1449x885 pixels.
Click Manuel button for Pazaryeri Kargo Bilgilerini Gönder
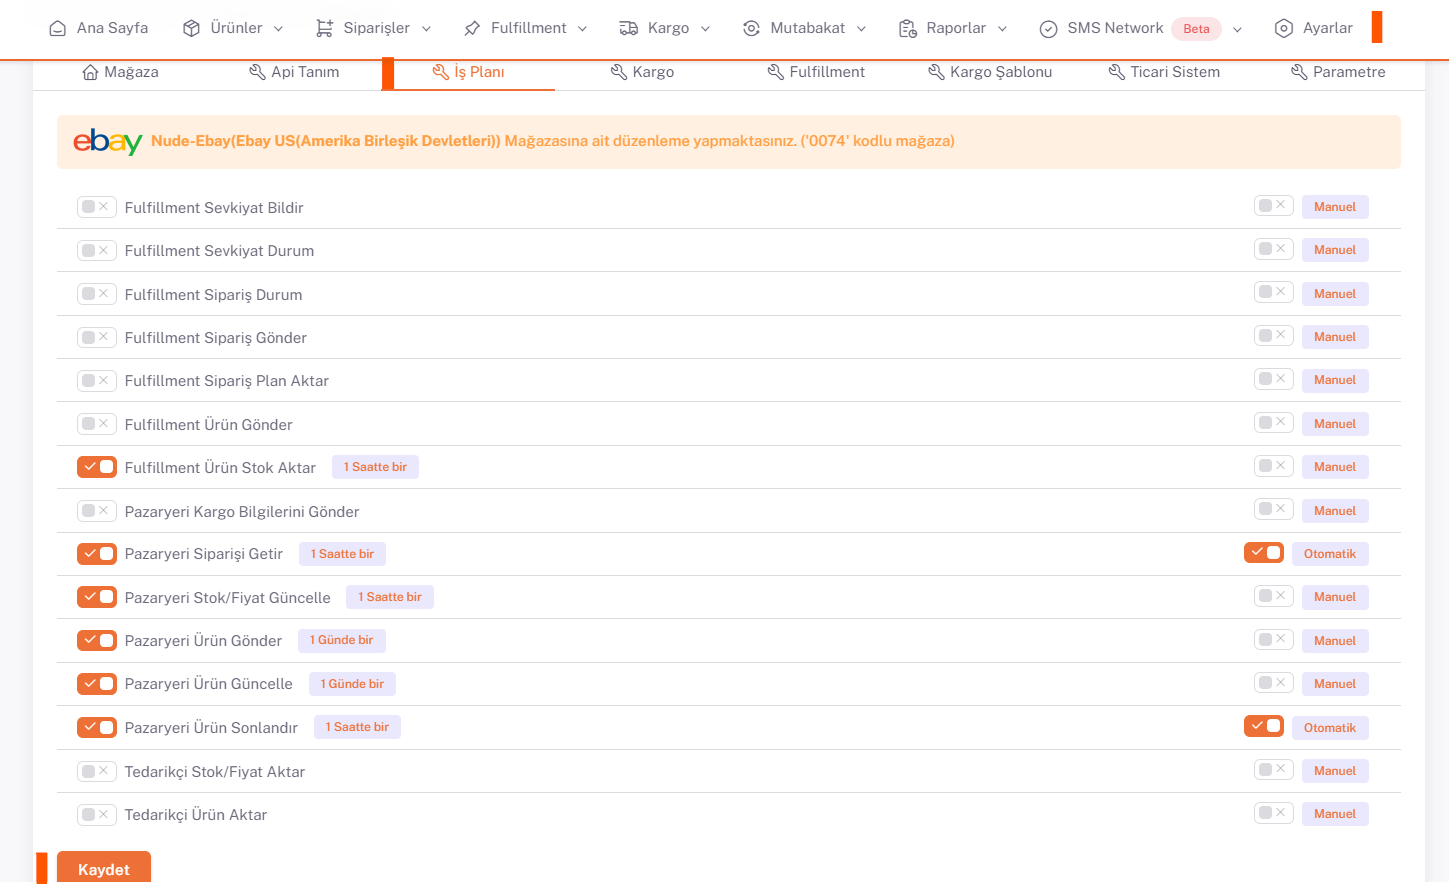tap(1335, 511)
